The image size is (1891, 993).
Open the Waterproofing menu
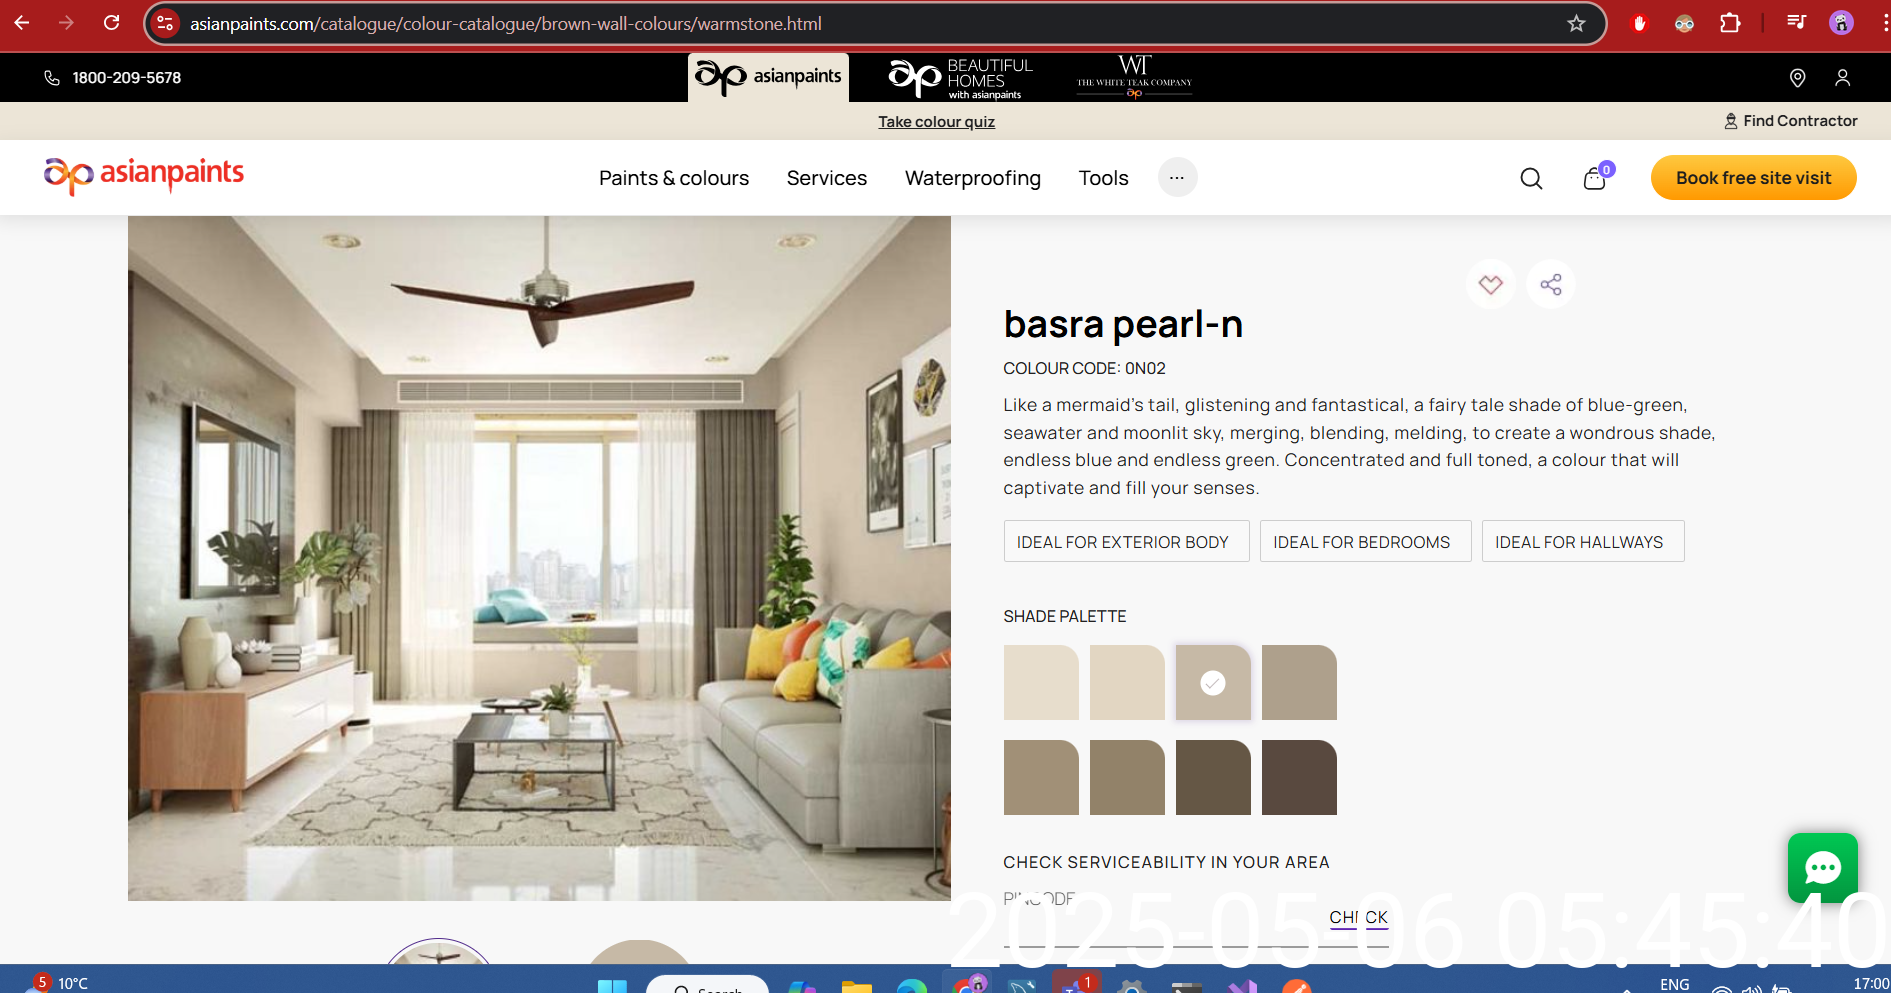tap(972, 178)
